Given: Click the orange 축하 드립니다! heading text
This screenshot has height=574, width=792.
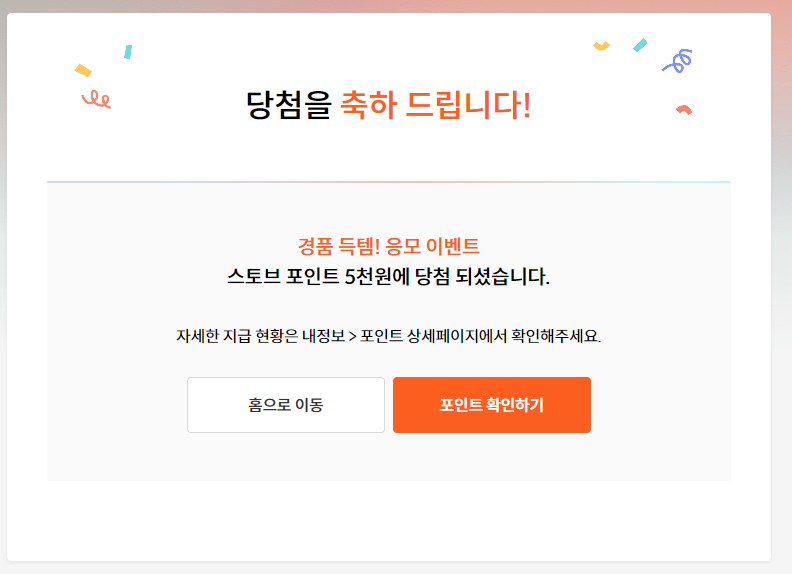Looking at the screenshot, I should click(436, 105).
